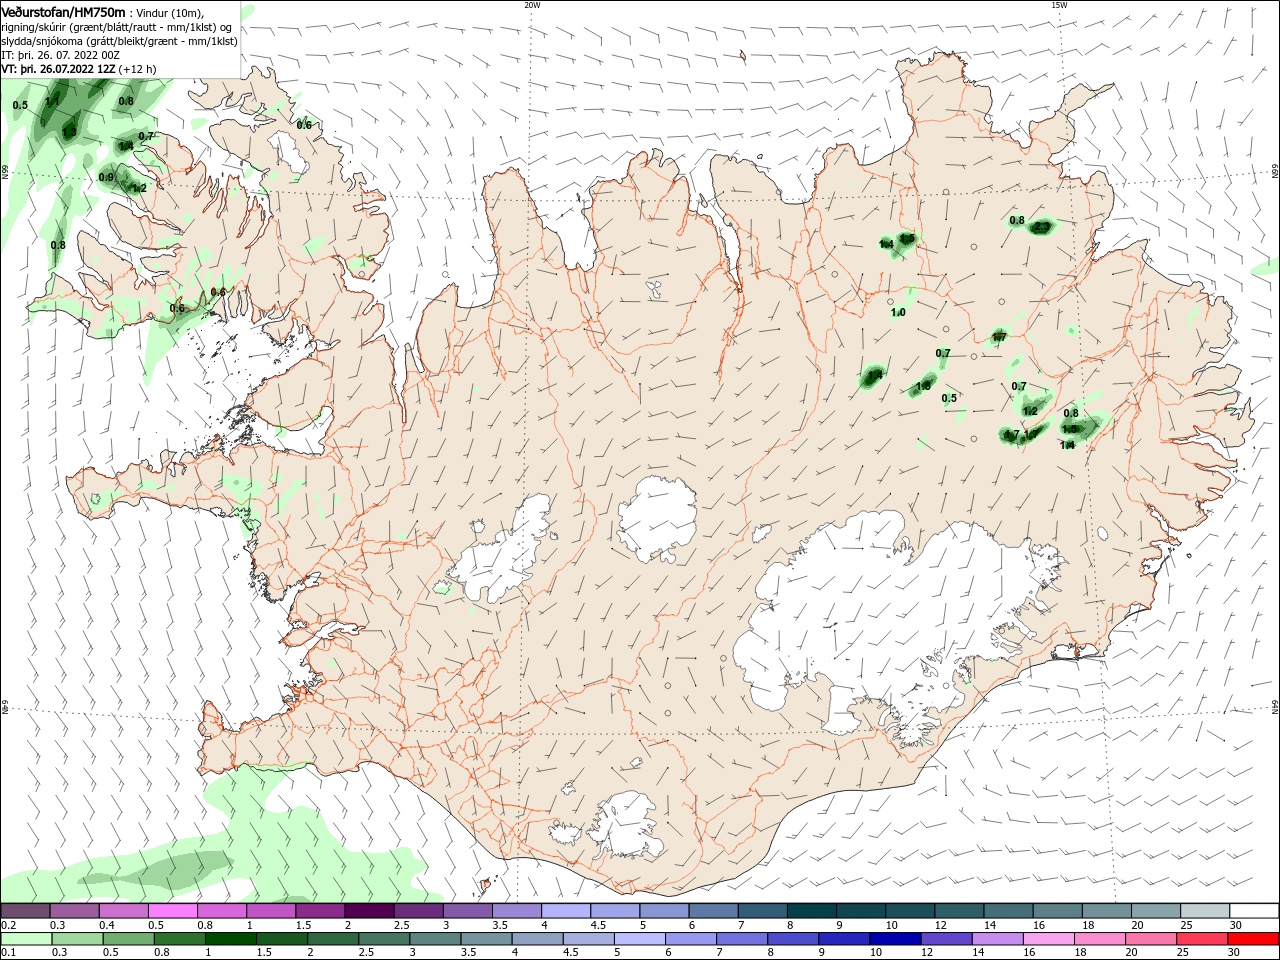Click the 1.0 precipitation value on the map
The image size is (1280, 960).
click(x=898, y=312)
